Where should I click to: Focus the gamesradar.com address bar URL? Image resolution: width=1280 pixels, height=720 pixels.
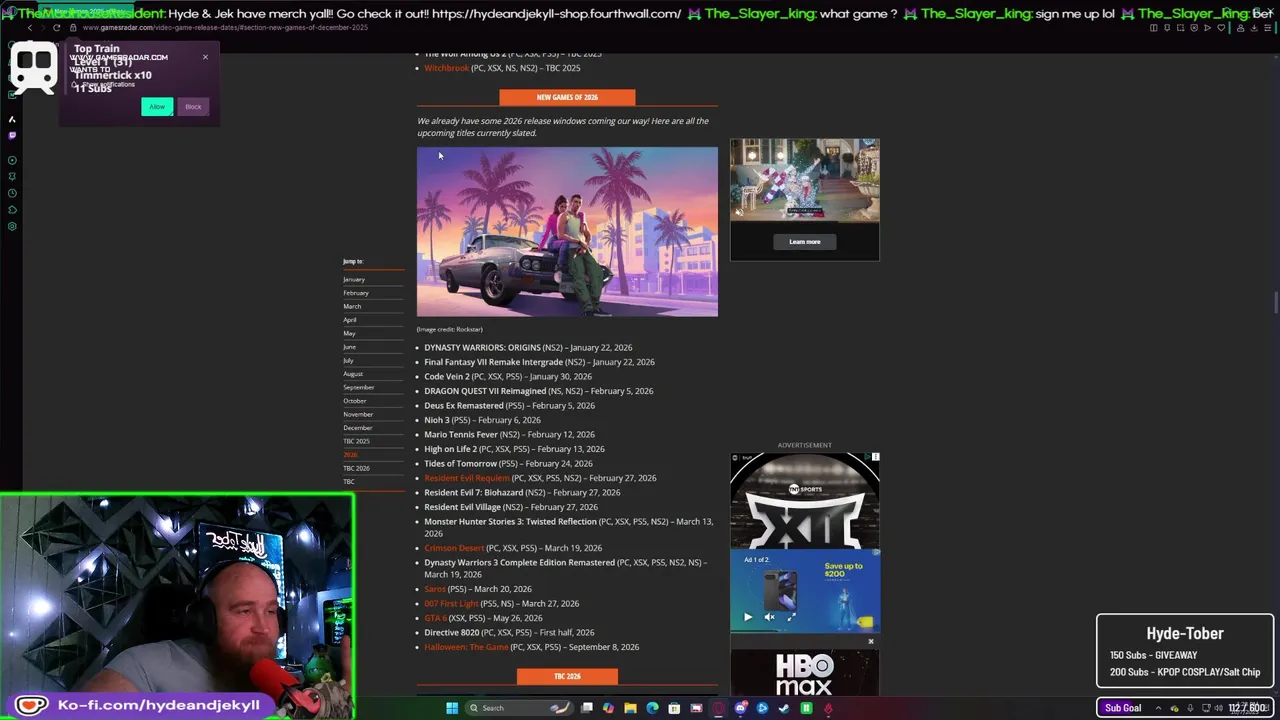tap(225, 28)
